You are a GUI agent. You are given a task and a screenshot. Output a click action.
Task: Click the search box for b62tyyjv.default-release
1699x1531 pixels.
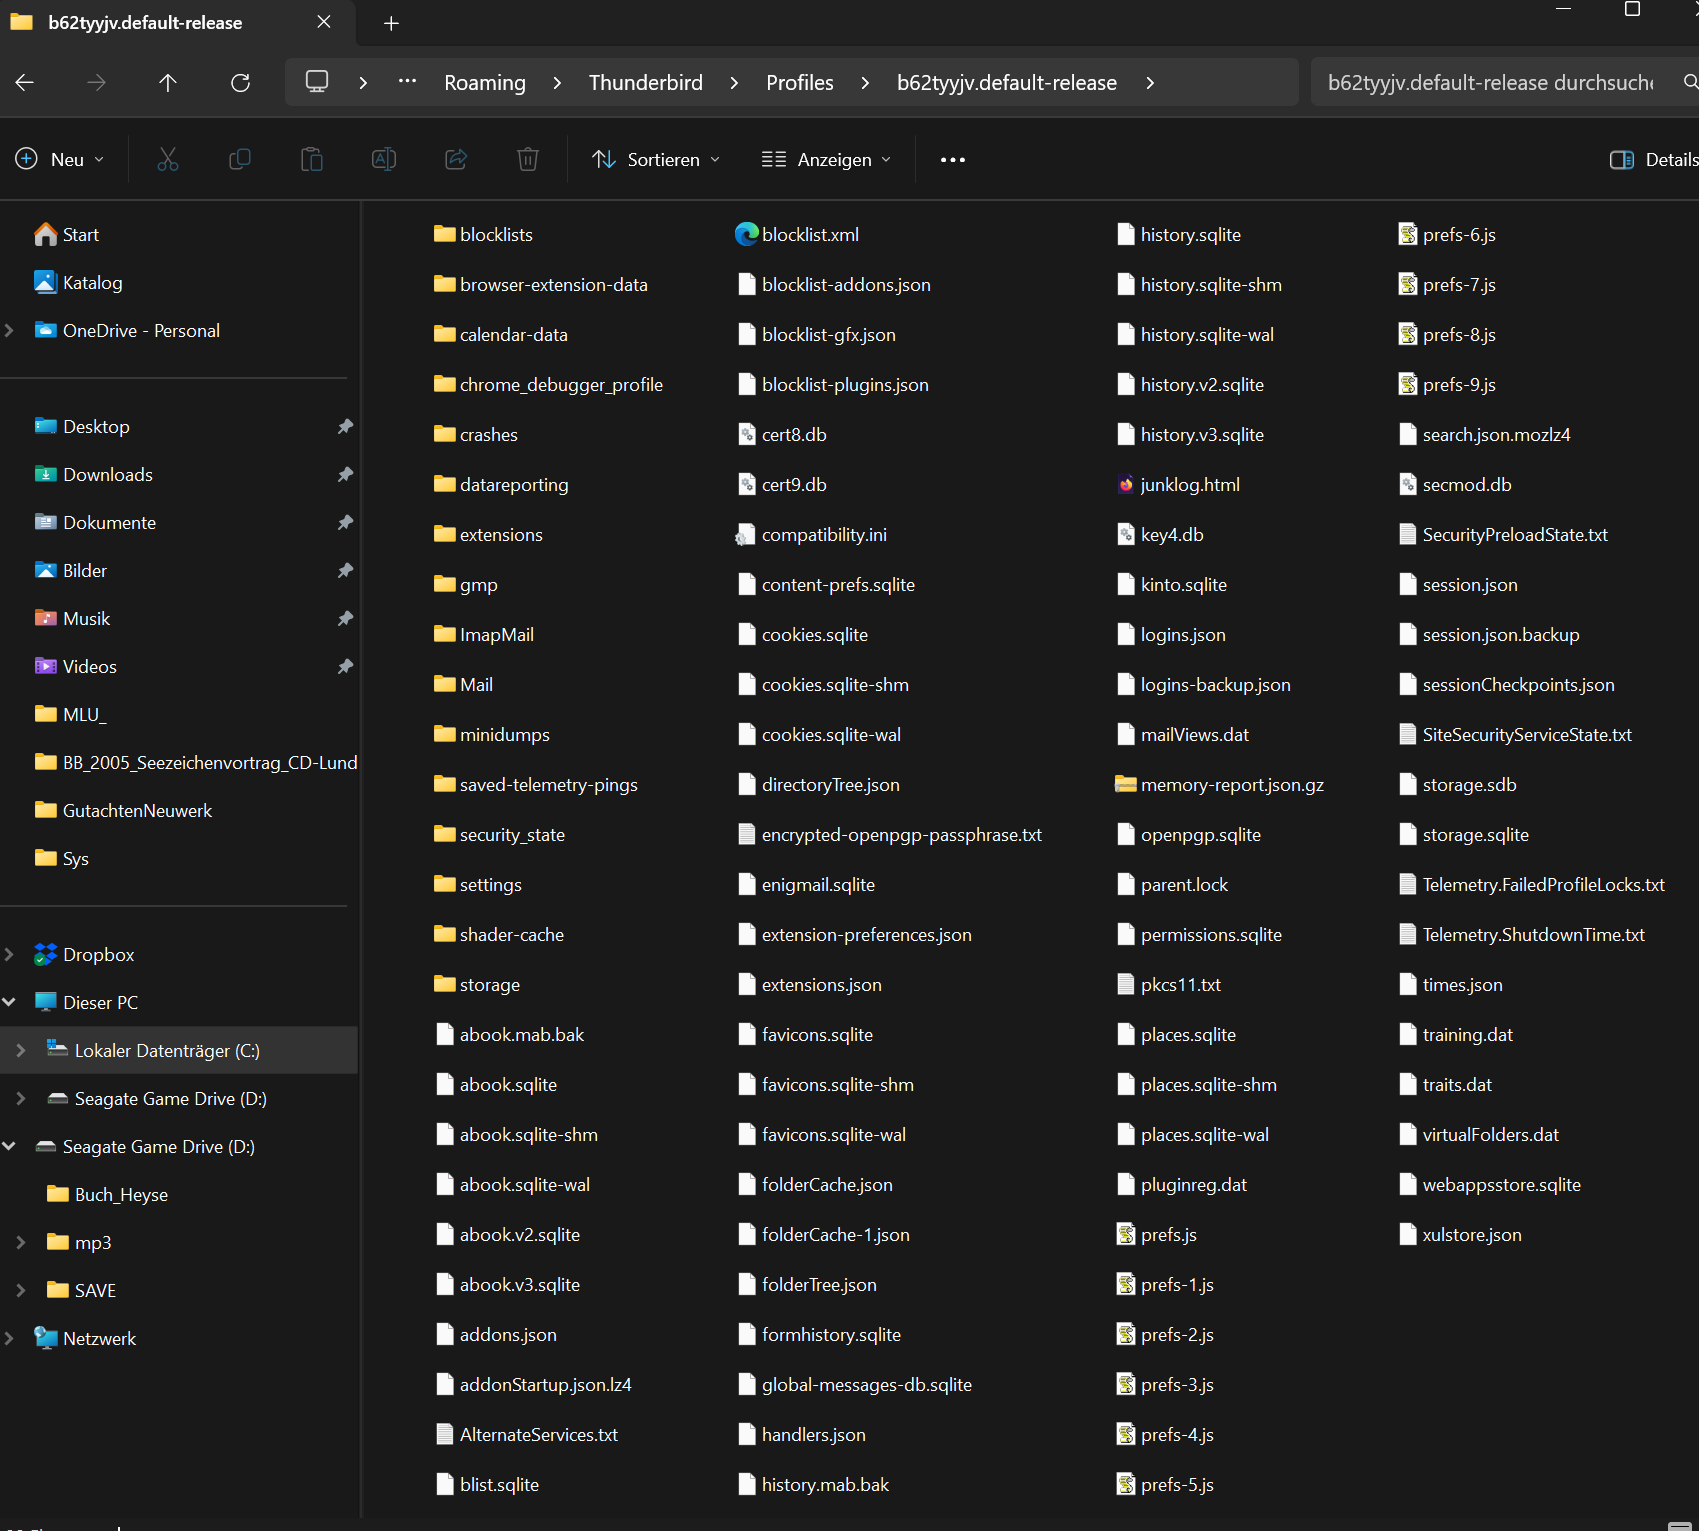pyautogui.click(x=1490, y=83)
